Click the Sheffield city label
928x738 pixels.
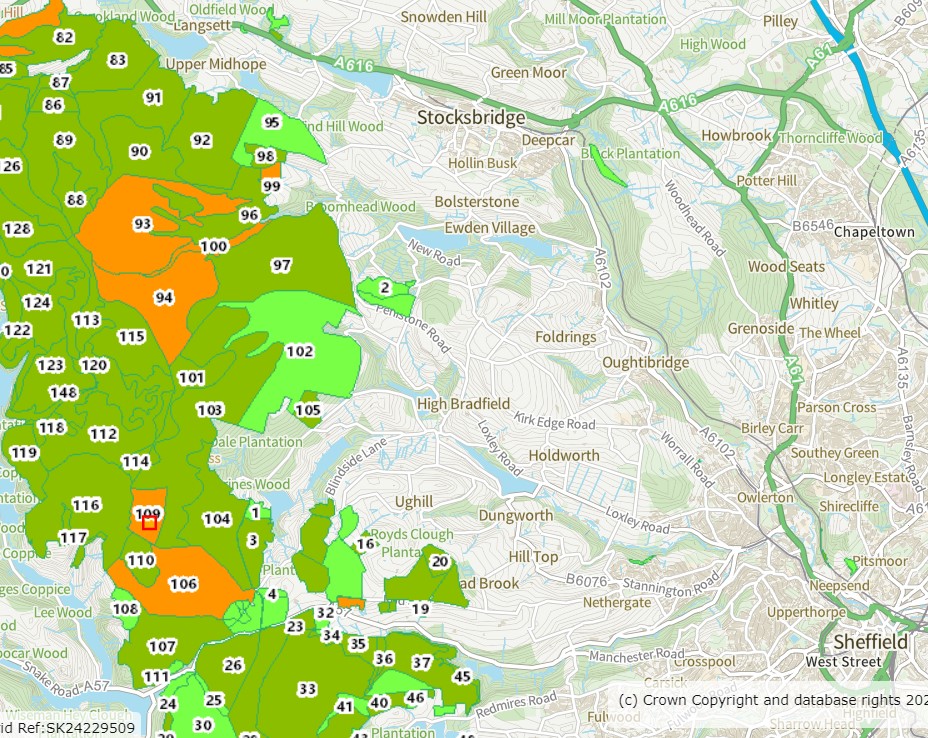coord(870,641)
